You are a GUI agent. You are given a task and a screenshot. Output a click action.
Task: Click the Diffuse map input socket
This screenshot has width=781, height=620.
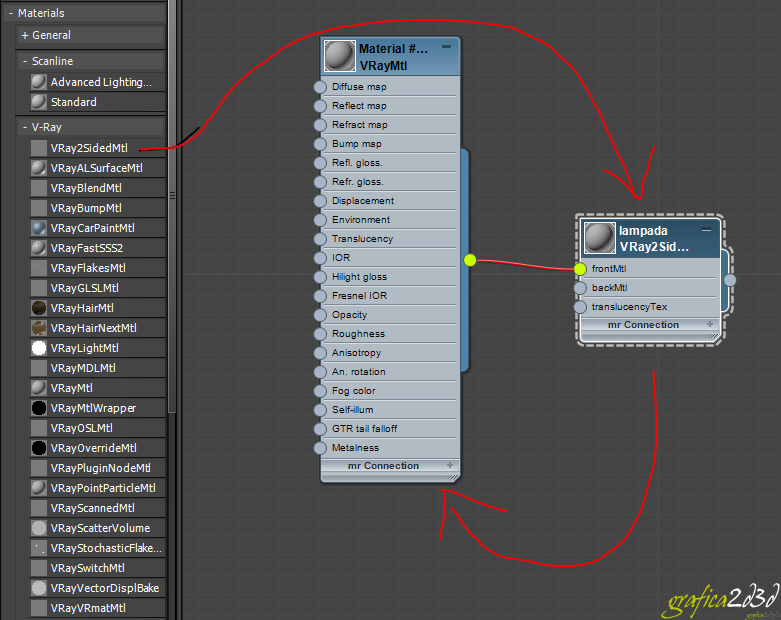click(320, 87)
